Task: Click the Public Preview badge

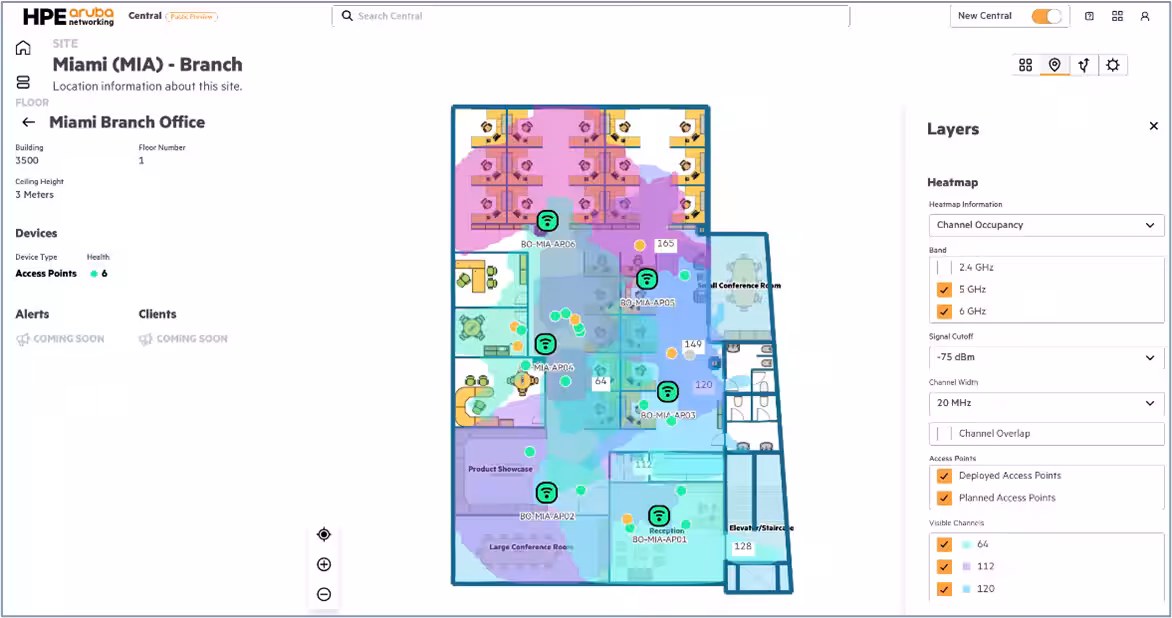Action: tap(191, 16)
